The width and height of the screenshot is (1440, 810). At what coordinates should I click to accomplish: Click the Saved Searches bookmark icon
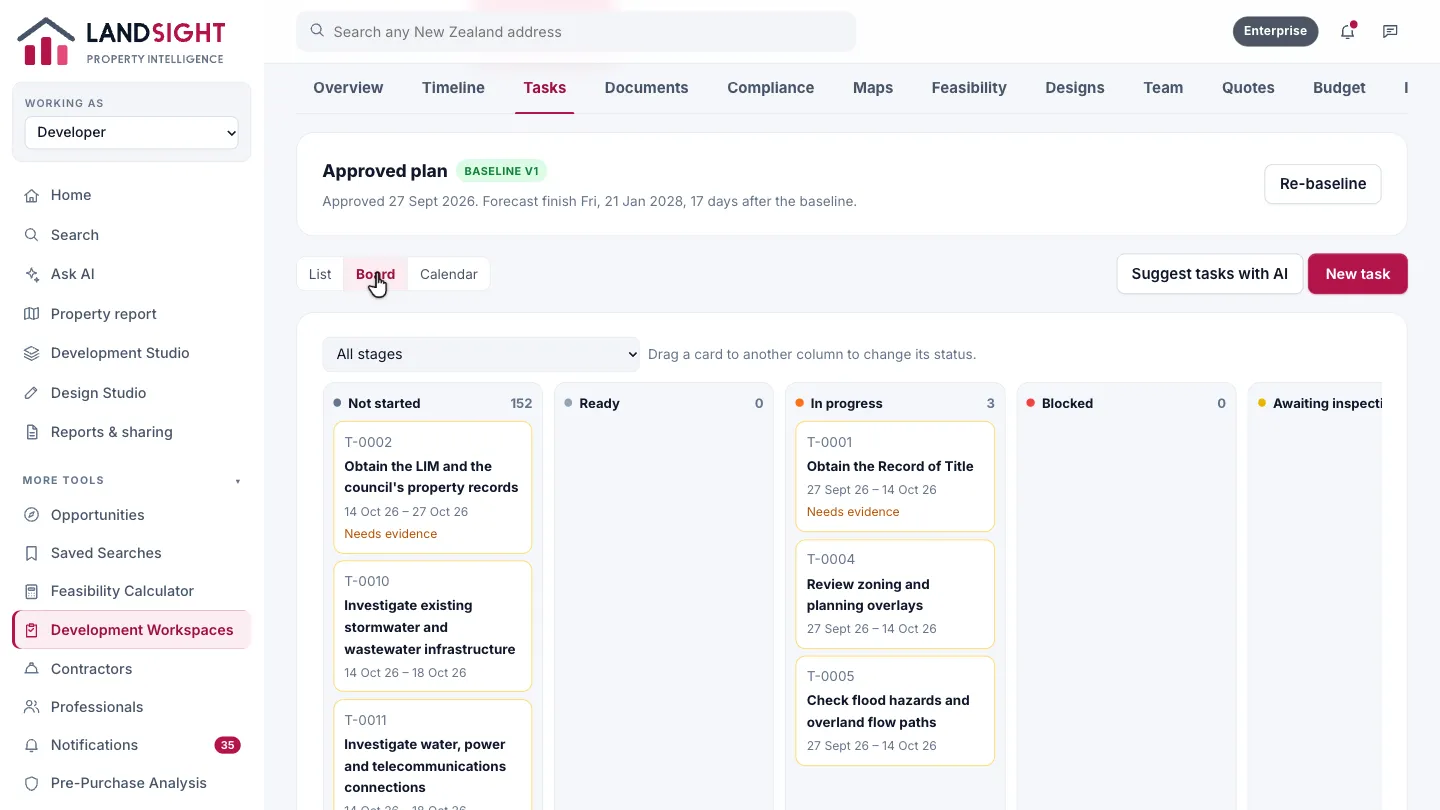(x=32, y=553)
